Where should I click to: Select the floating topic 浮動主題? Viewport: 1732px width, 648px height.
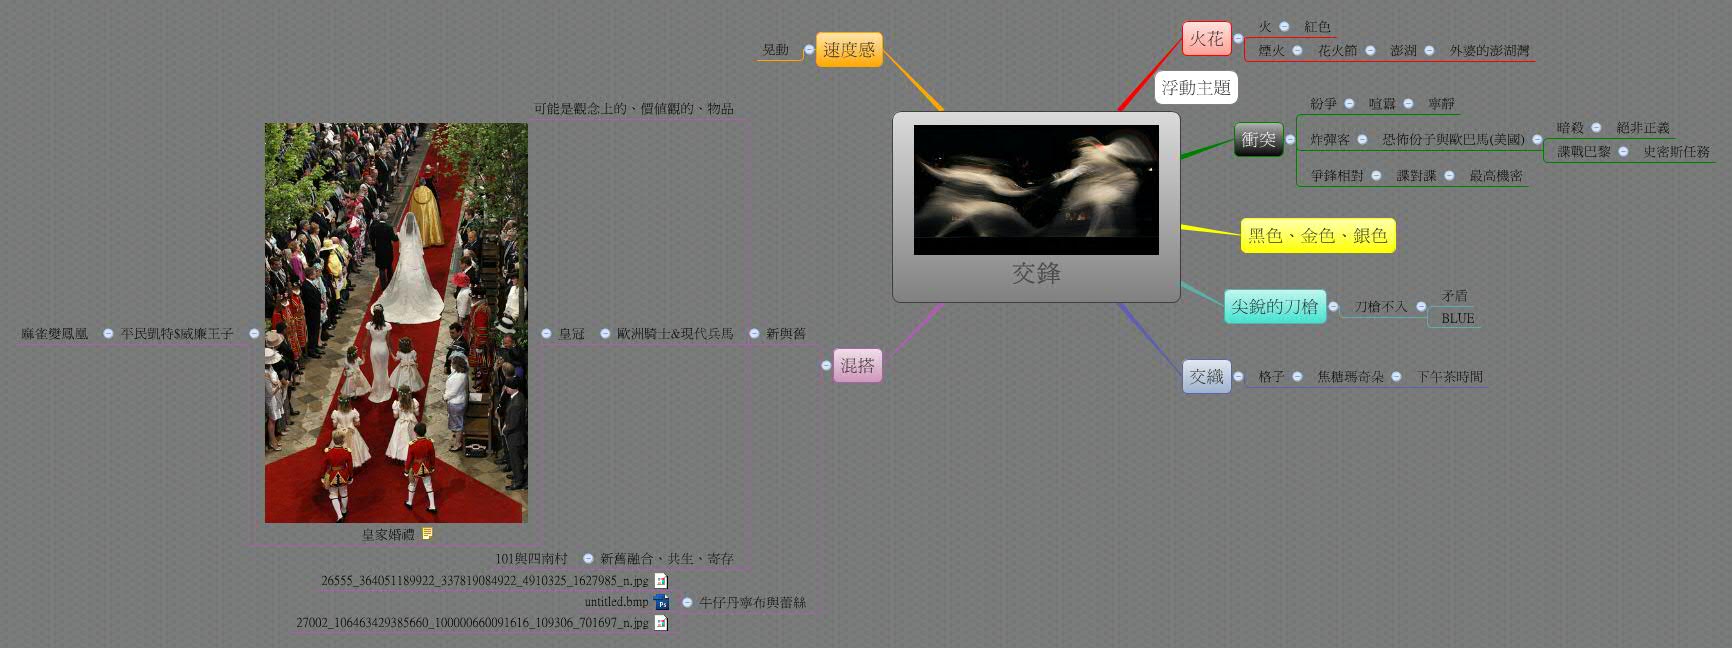point(1196,88)
